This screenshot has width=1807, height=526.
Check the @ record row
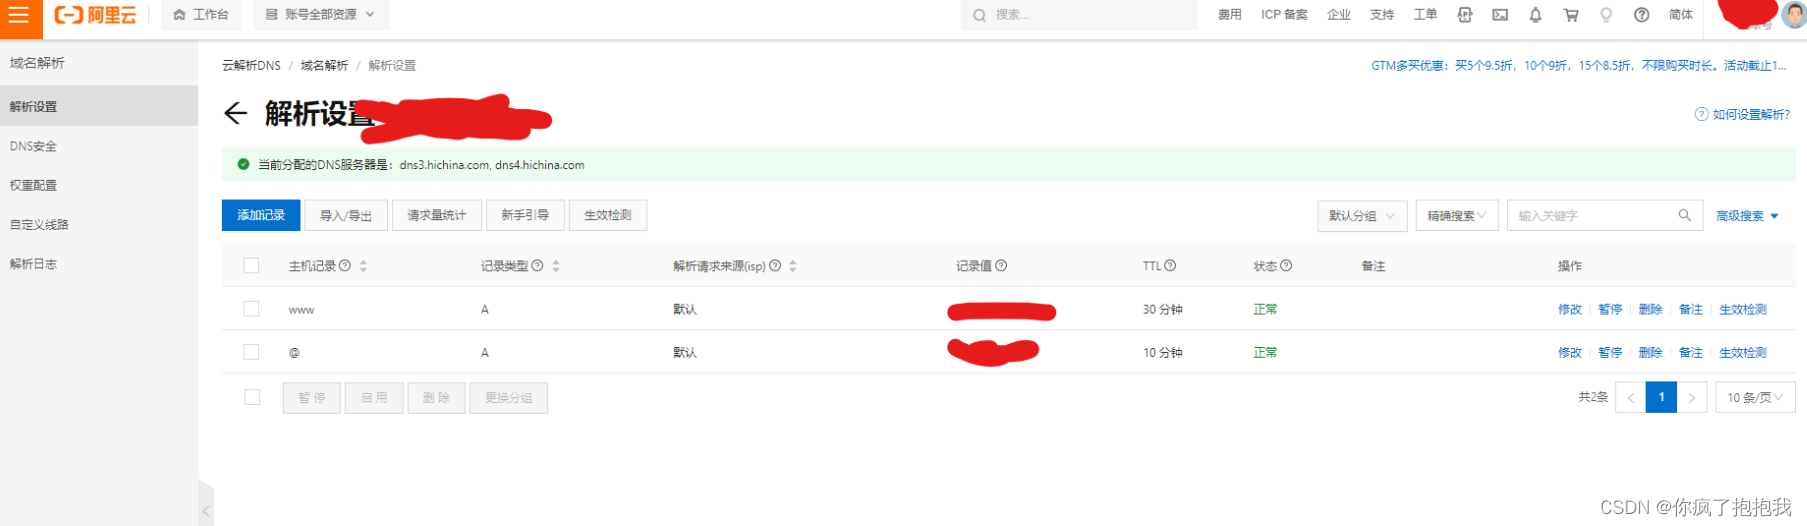click(251, 352)
